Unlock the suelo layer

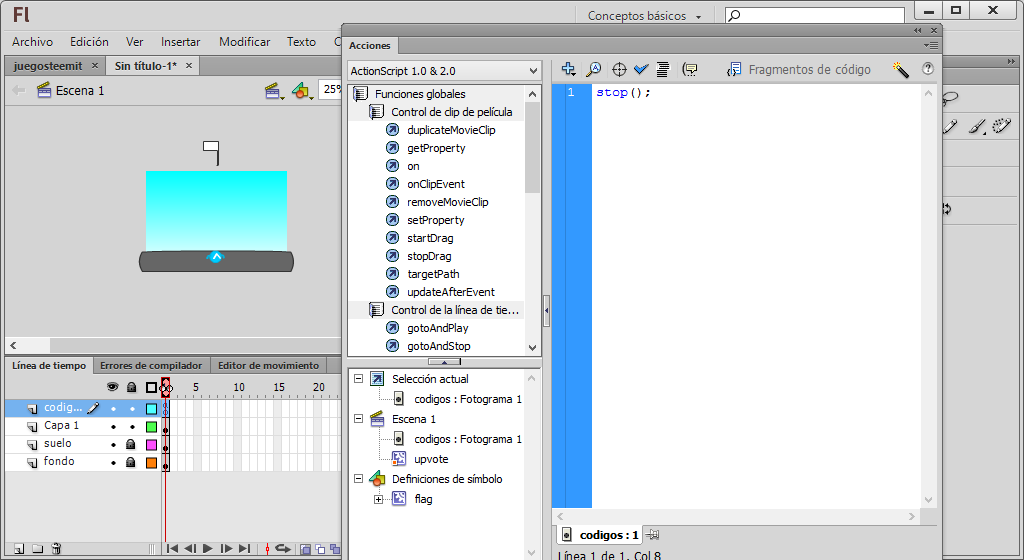point(131,444)
